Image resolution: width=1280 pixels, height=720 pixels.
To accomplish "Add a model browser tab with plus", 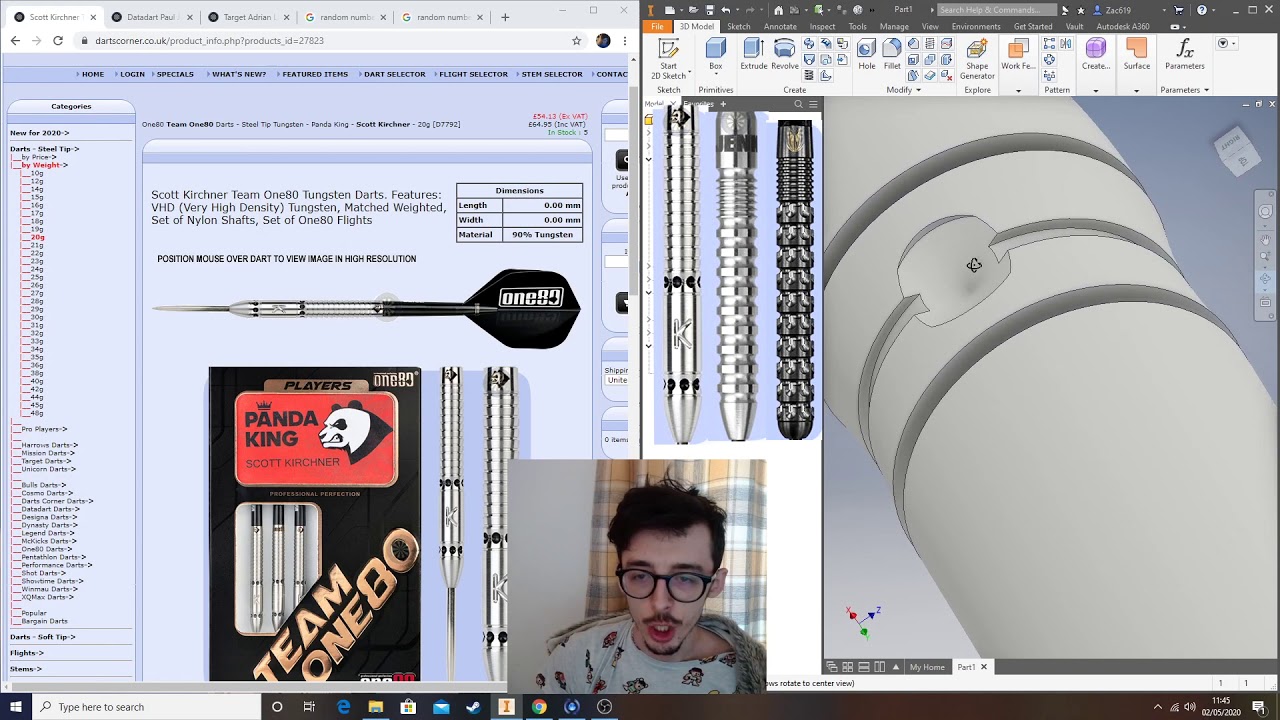I will 722,104.
